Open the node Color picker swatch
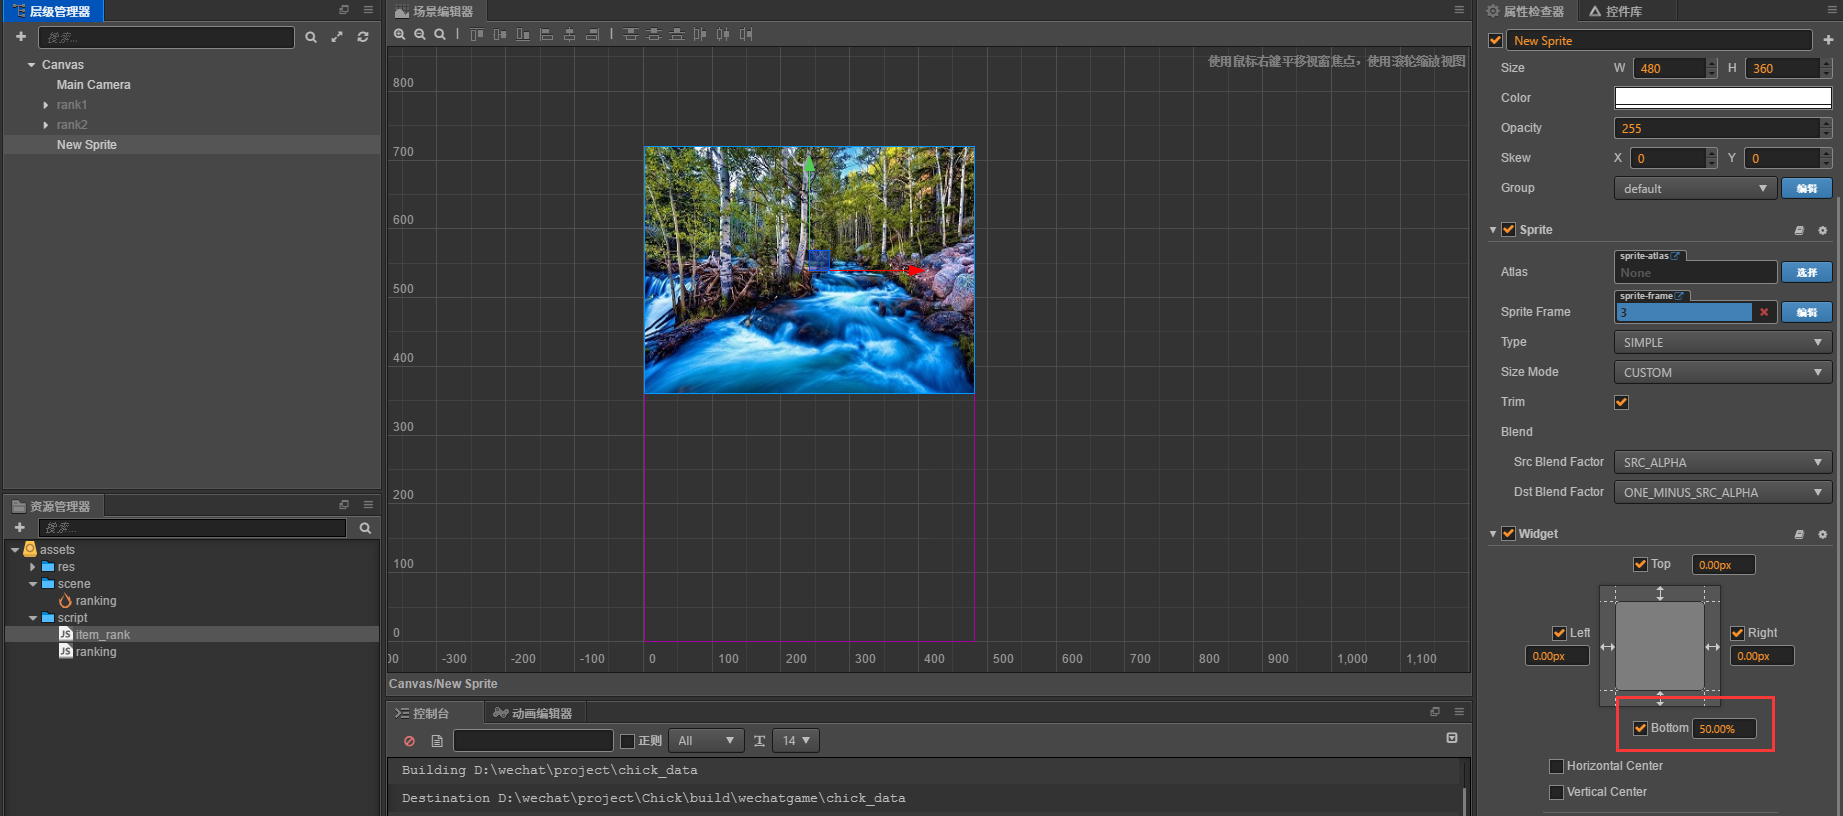The width and height of the screenshot is (1843, 816). [1723, 97]
